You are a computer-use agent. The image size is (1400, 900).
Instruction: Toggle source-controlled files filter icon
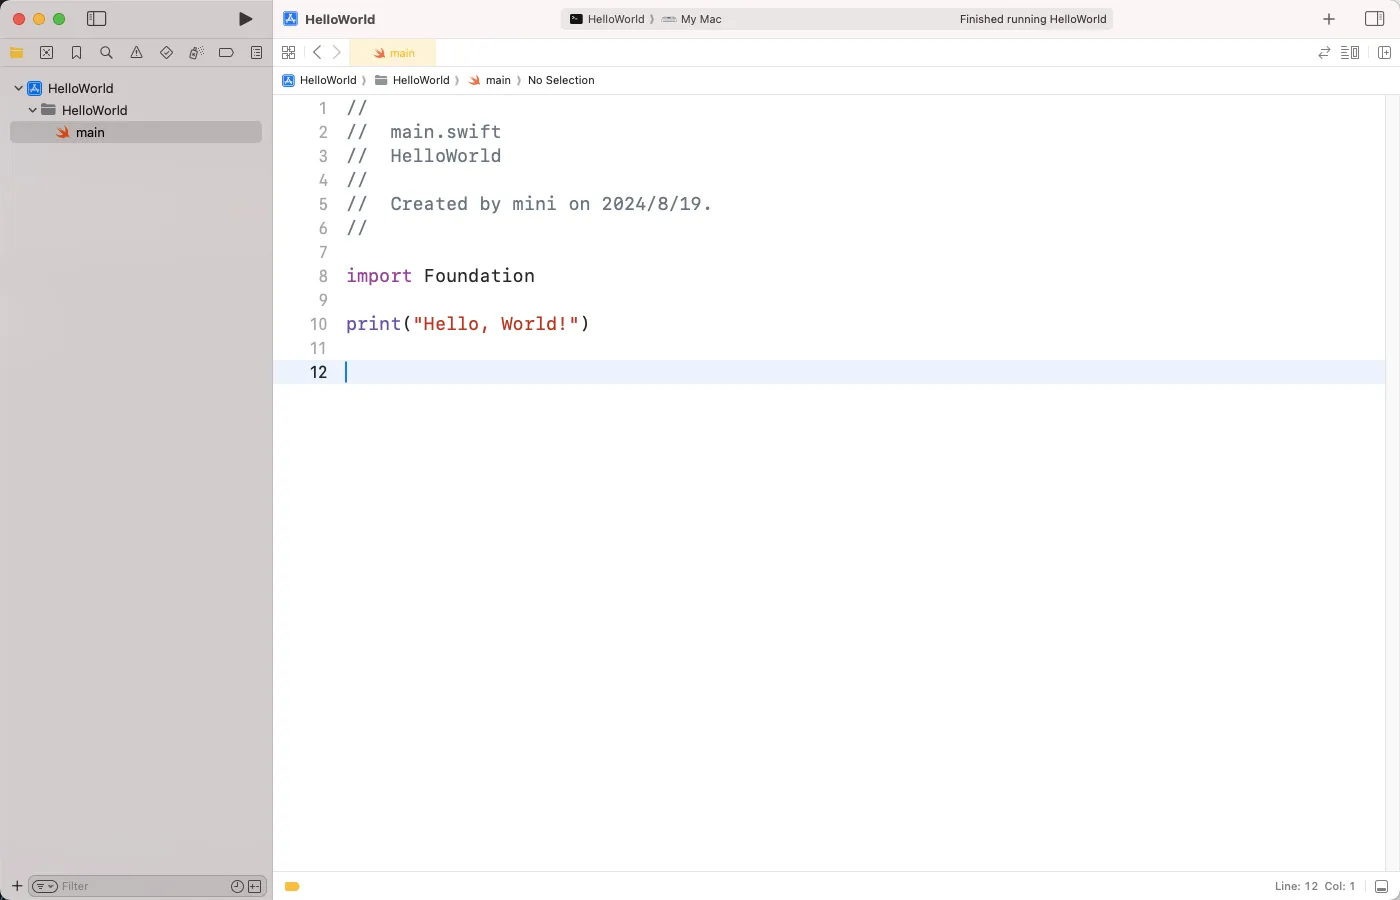pos(255,886)
